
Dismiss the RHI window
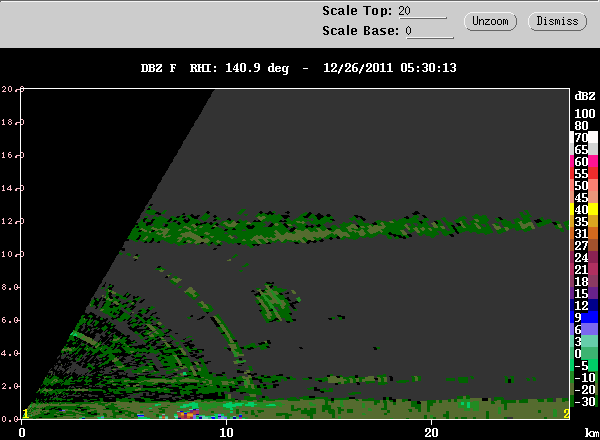(x=557, y=21)
